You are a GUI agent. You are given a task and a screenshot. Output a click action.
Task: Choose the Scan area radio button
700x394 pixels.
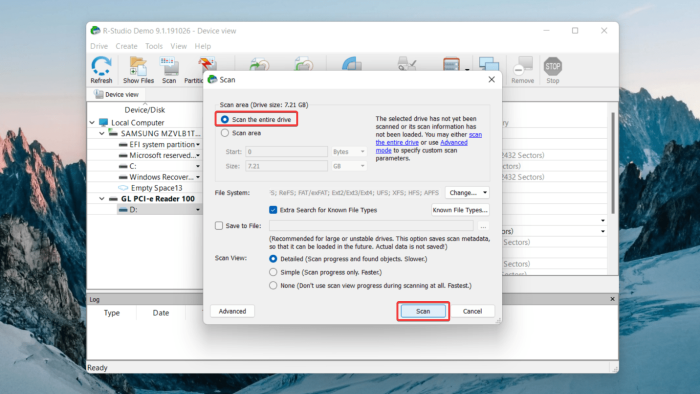coord(225,133)
